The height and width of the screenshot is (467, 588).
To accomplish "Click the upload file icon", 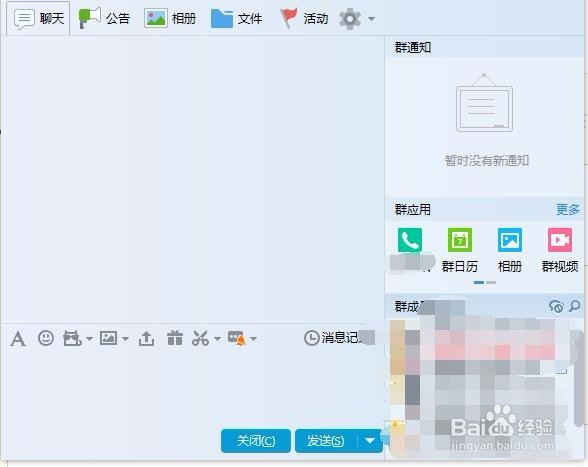I will [146, 338].
